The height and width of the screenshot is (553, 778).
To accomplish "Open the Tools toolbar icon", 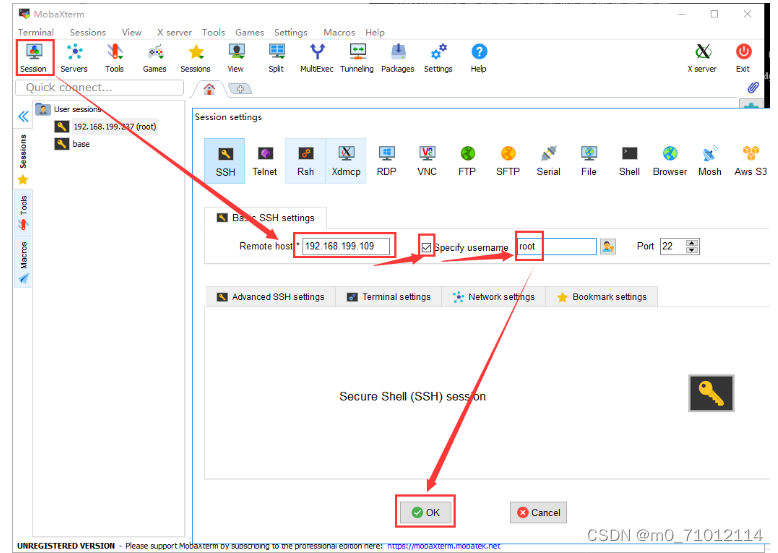I will click(114, 58).
